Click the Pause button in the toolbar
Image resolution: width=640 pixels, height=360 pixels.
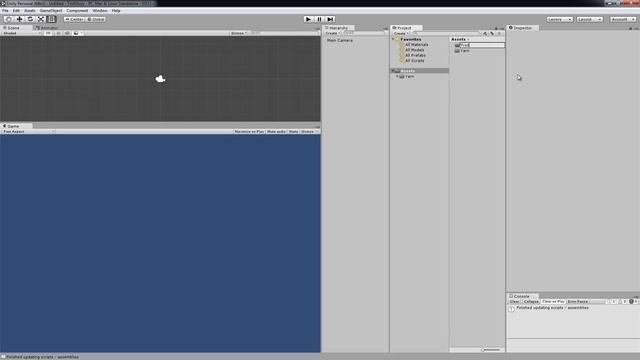pyautogui.click(x=319, y=19)
